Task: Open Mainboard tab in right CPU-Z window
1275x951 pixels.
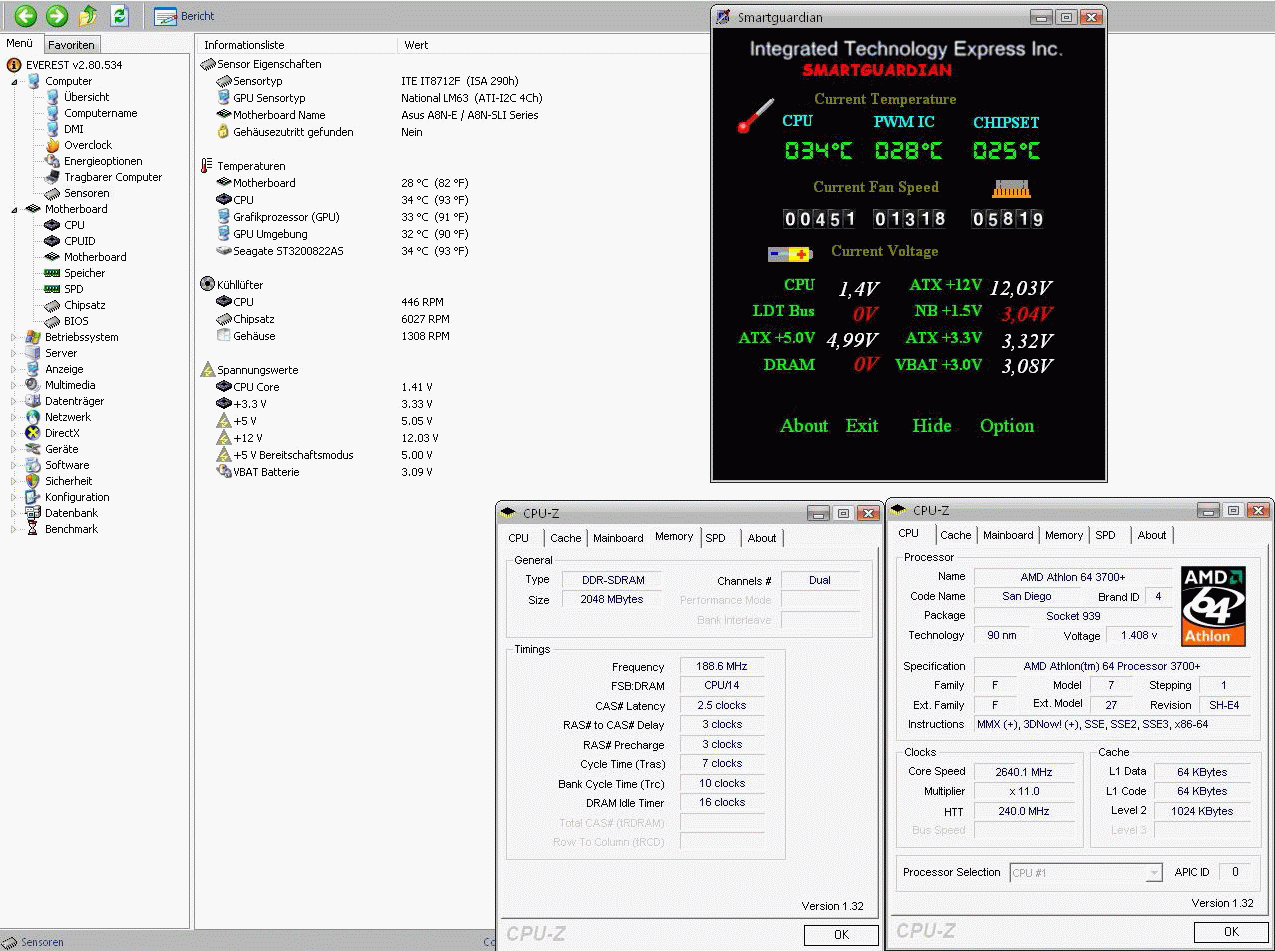Action: click(x=1008, y=535)
